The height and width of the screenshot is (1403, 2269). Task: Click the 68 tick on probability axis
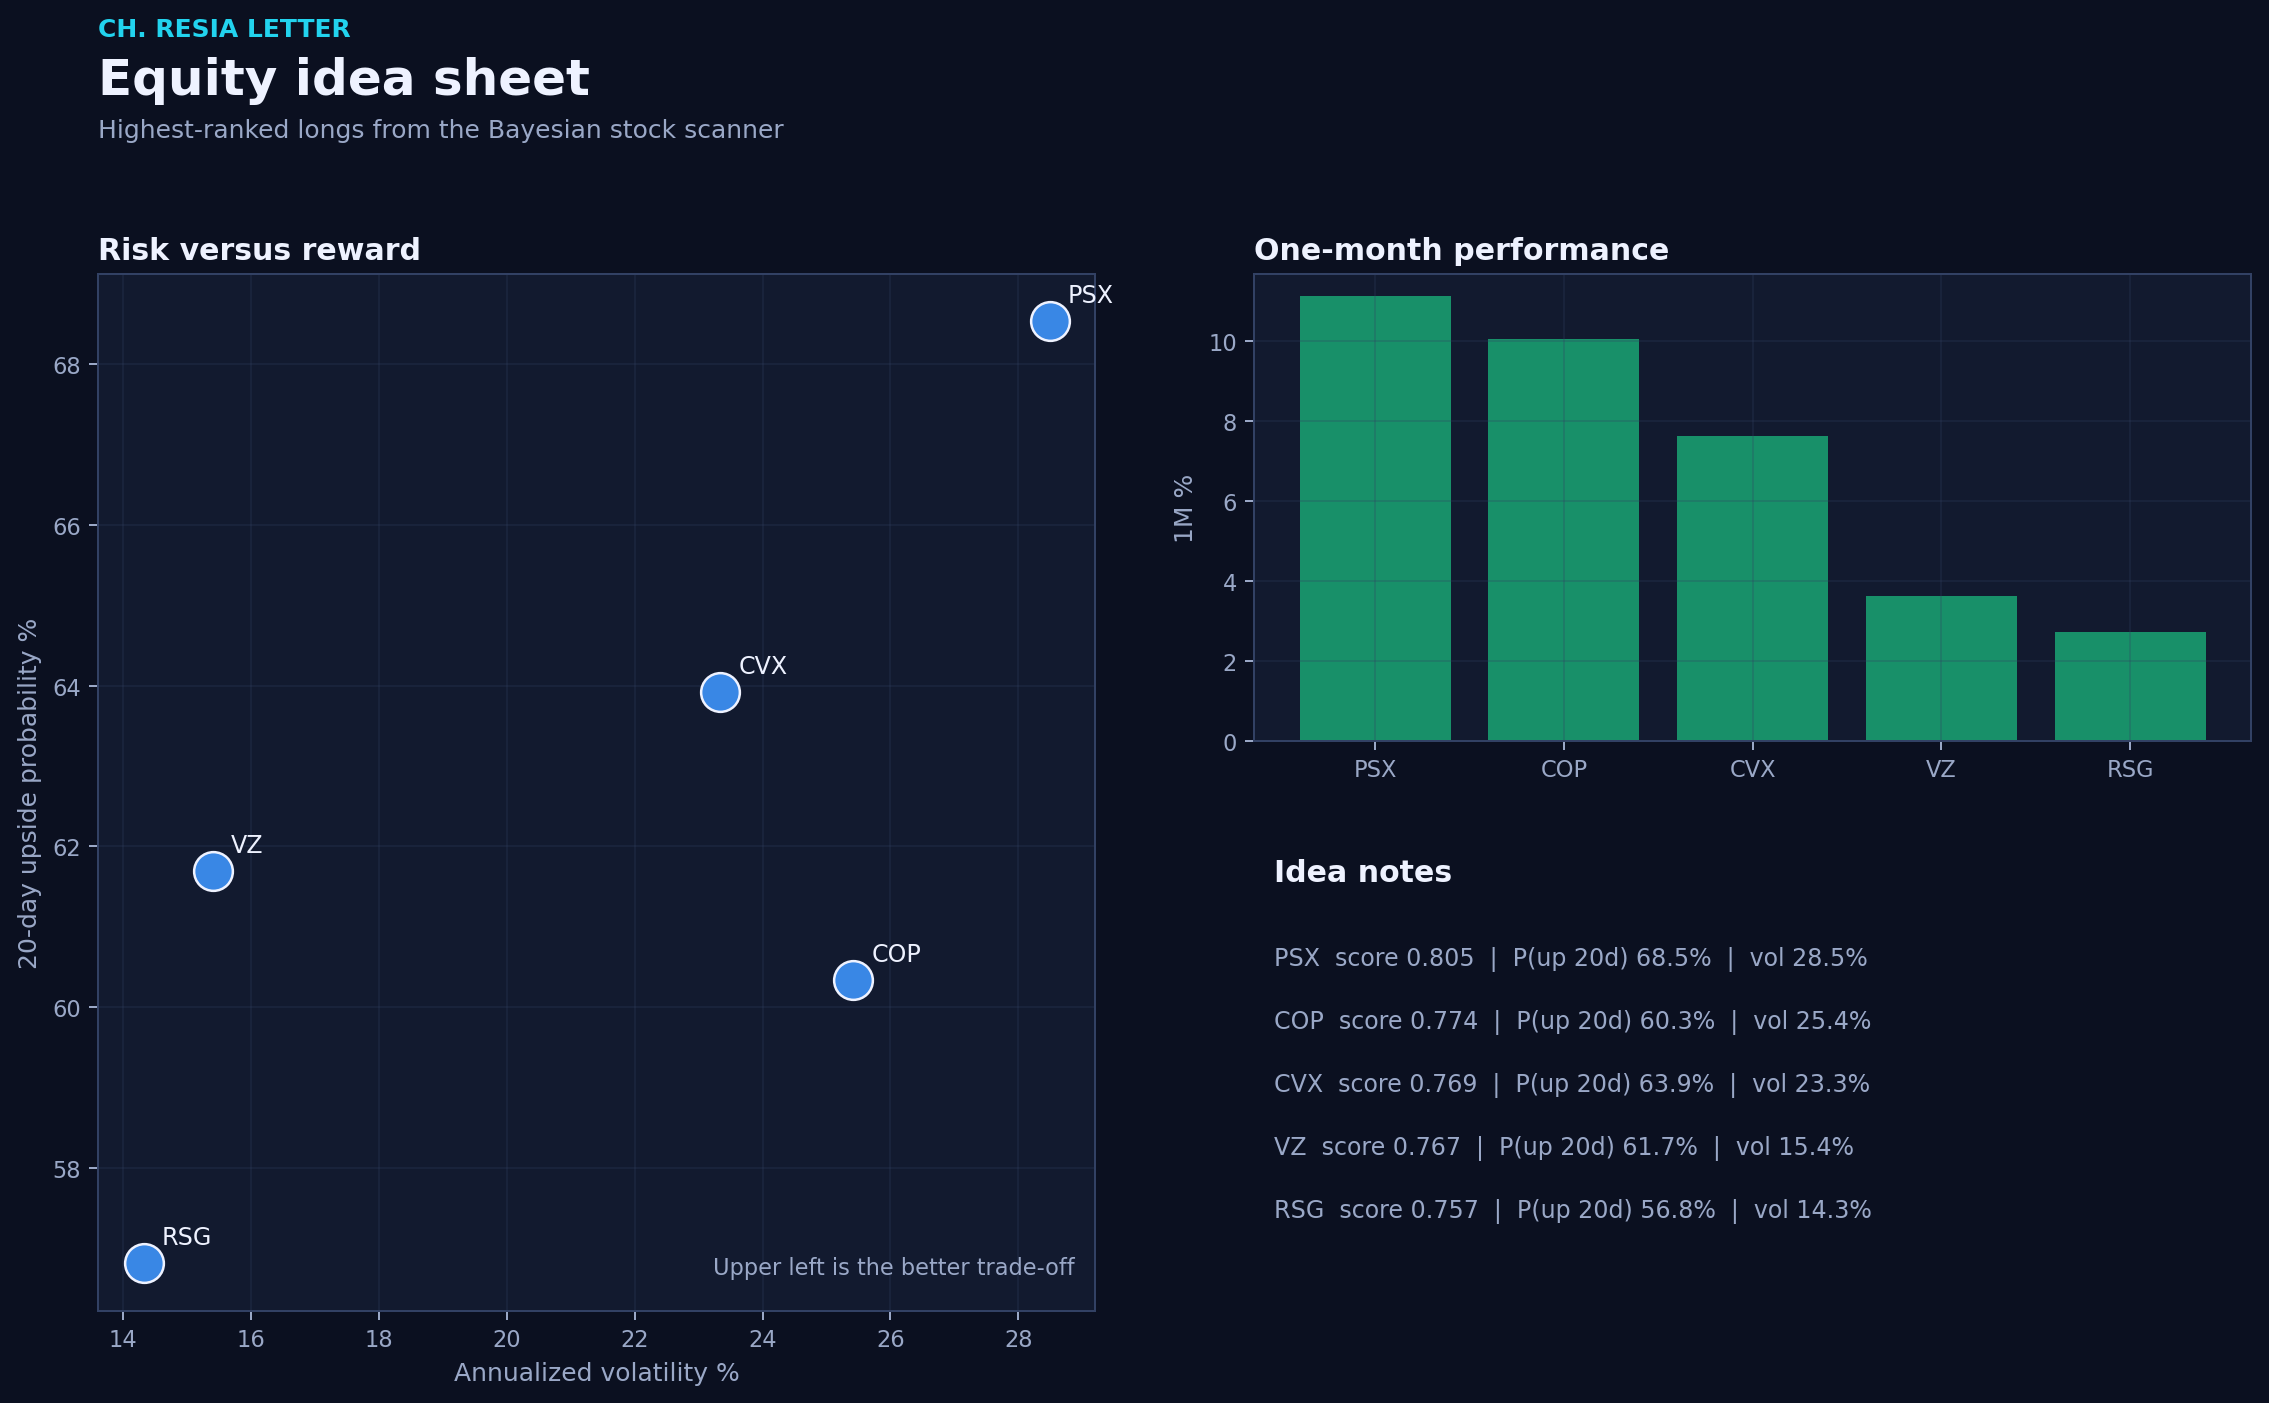point(67,366)
